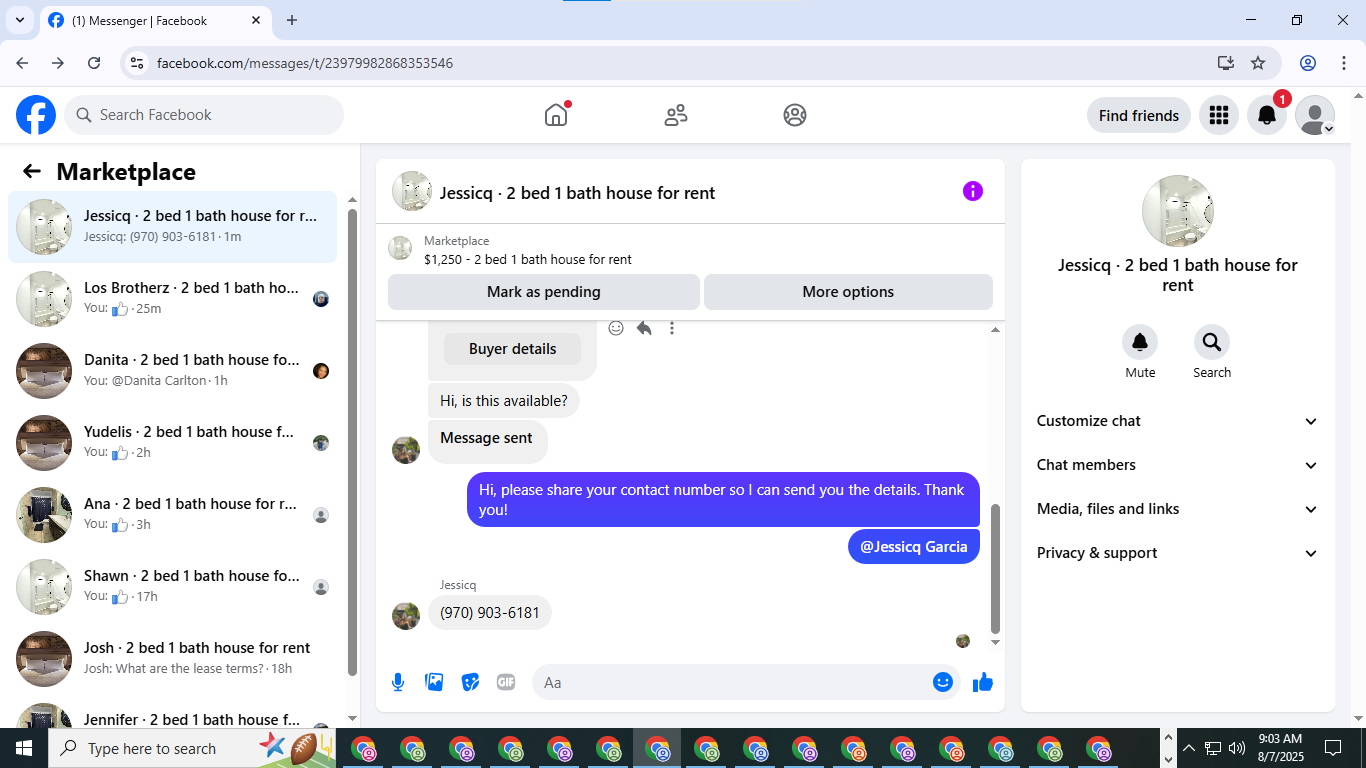Click the conversation list scrollbar
This screenshot has width=1366, height=768.
coord(352,443)
